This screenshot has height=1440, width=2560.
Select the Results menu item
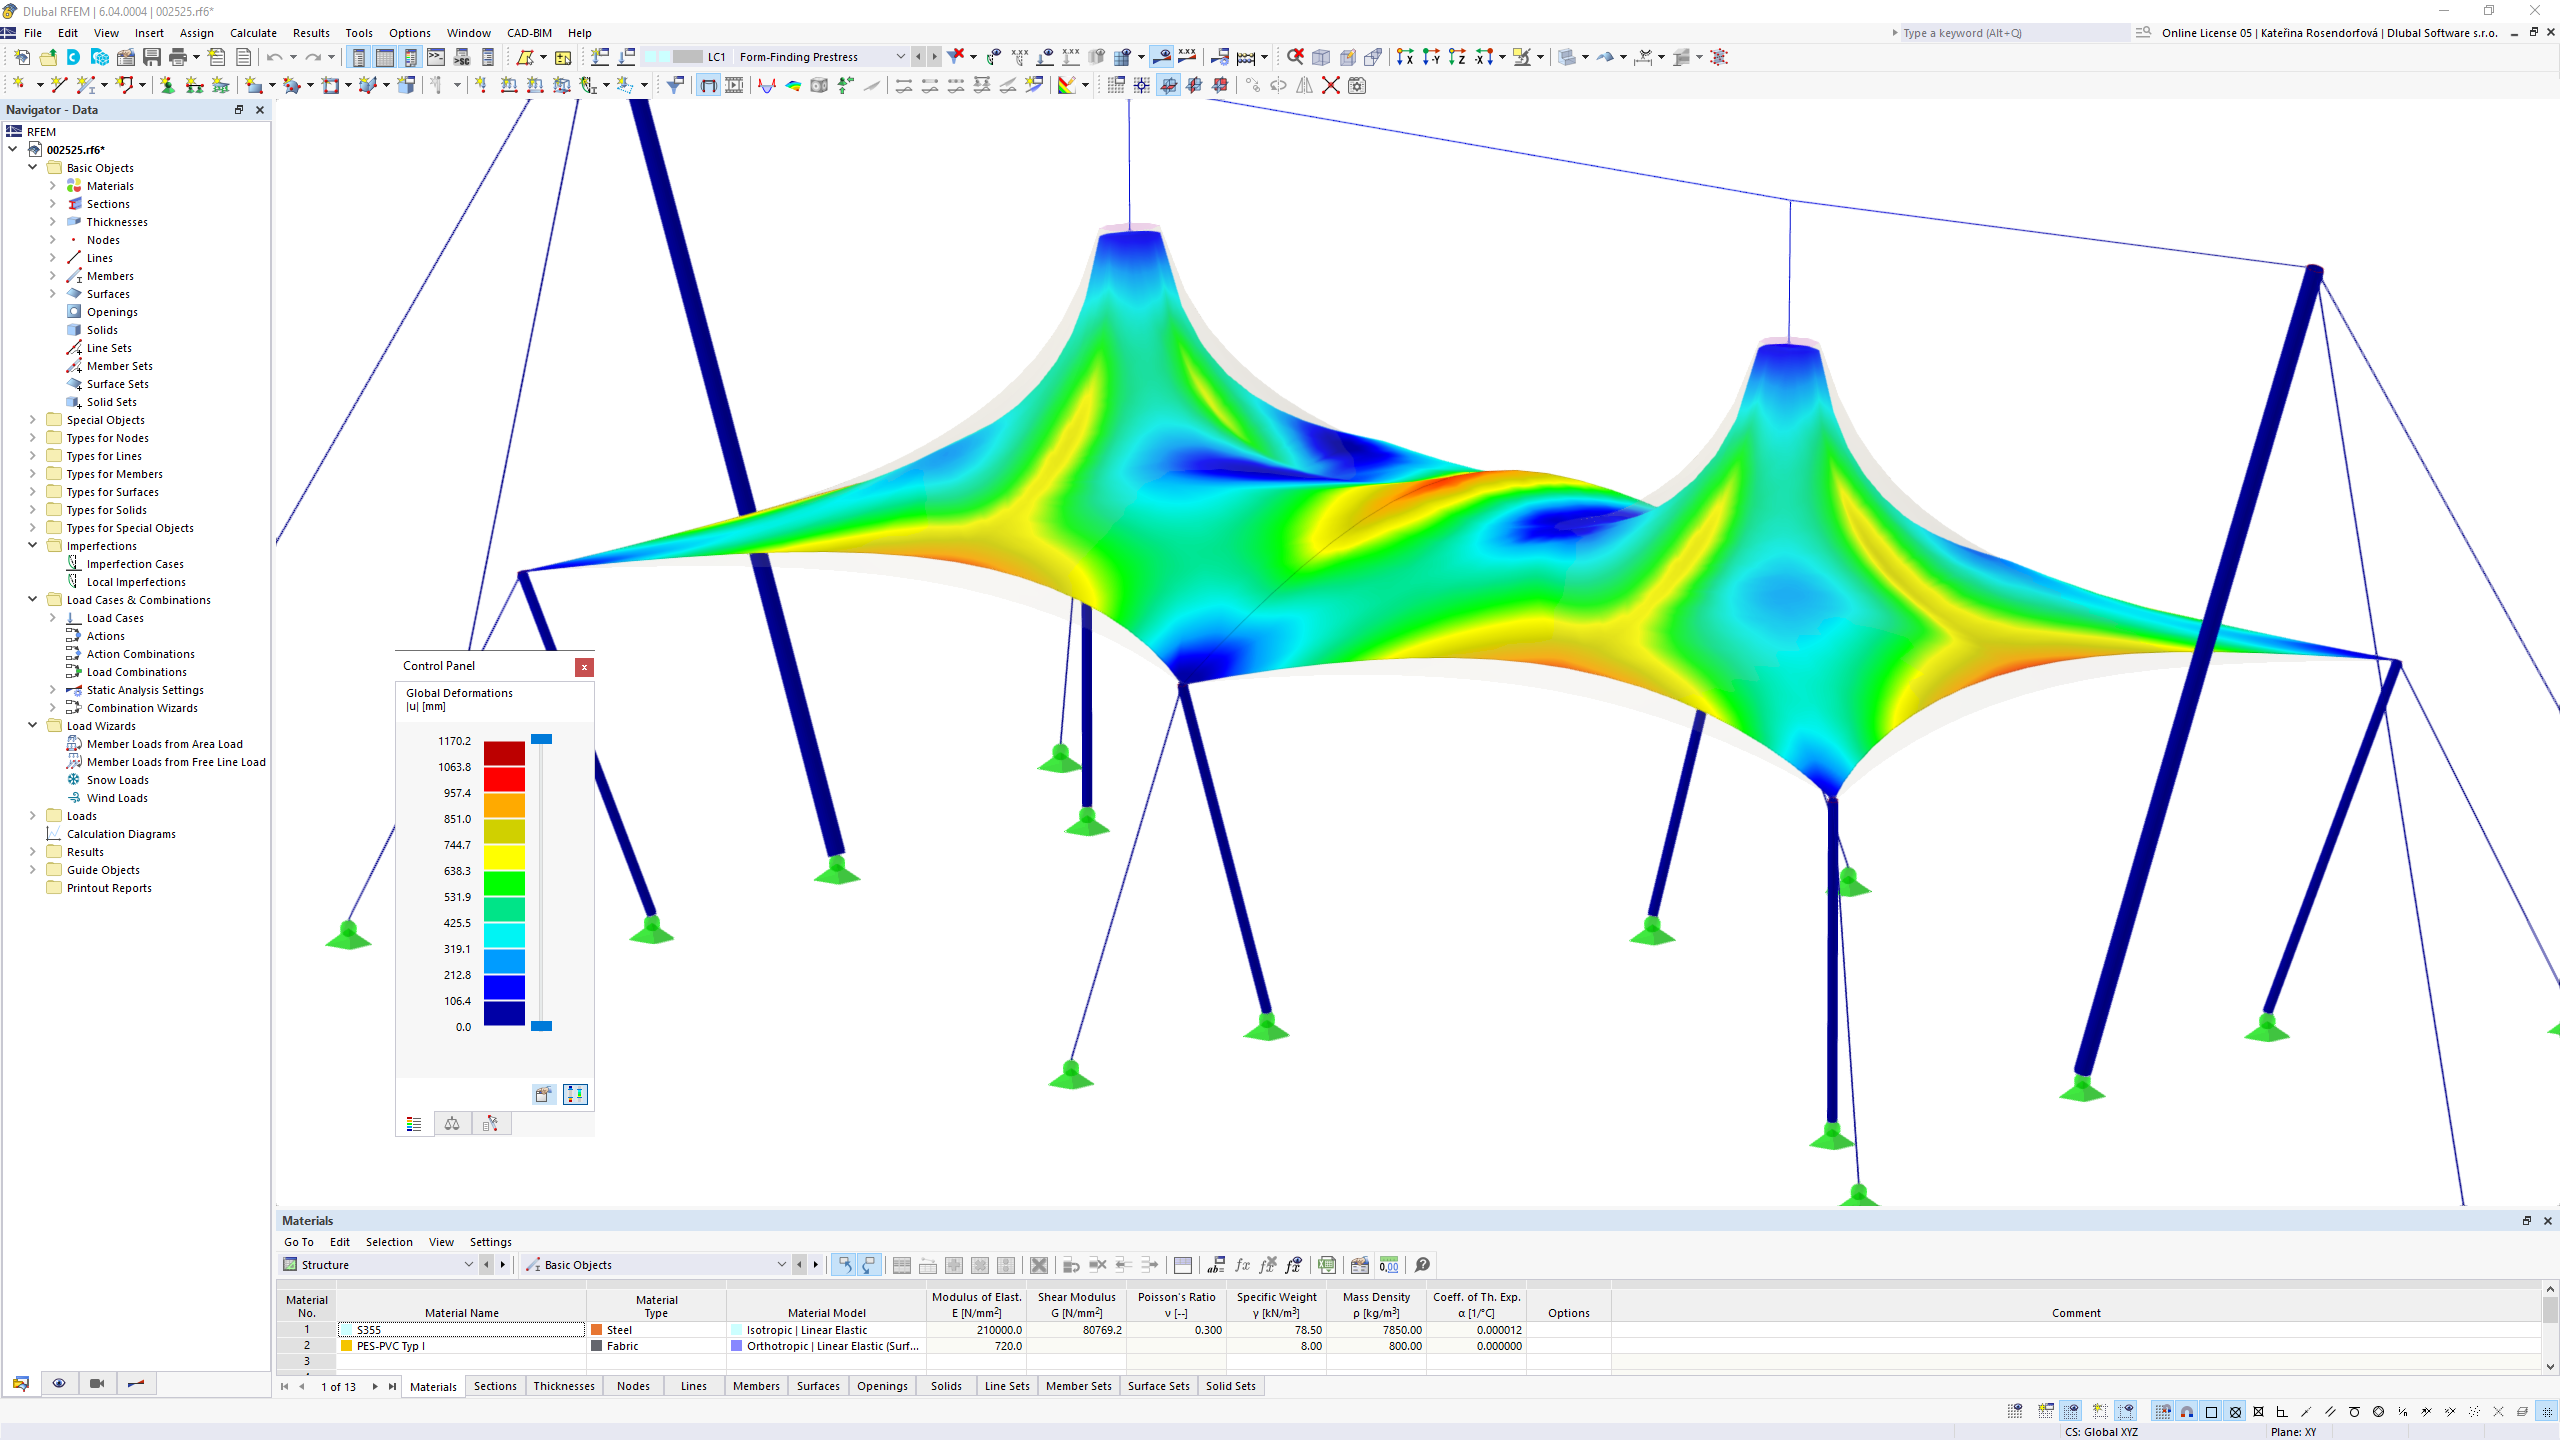pos(311,32)
